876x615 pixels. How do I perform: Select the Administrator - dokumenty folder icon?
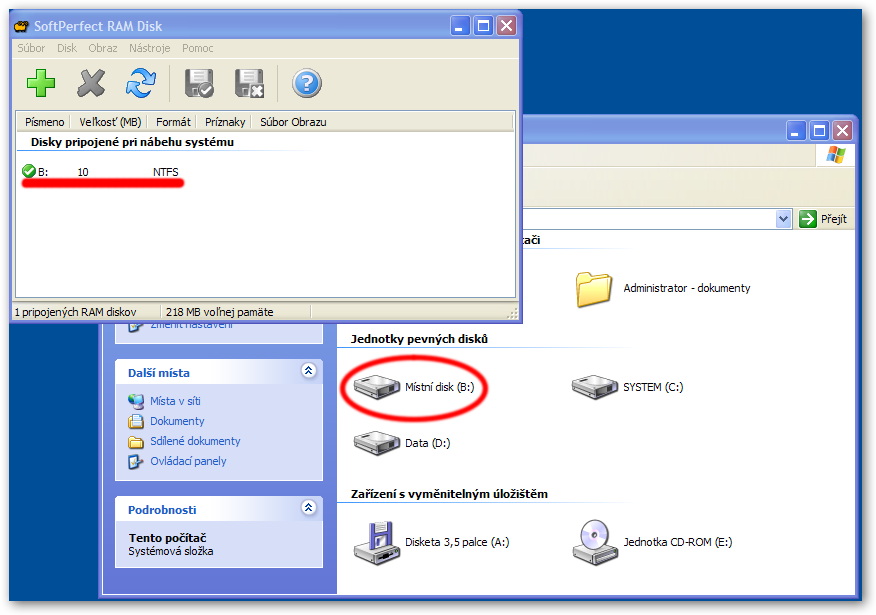[593, 289]
